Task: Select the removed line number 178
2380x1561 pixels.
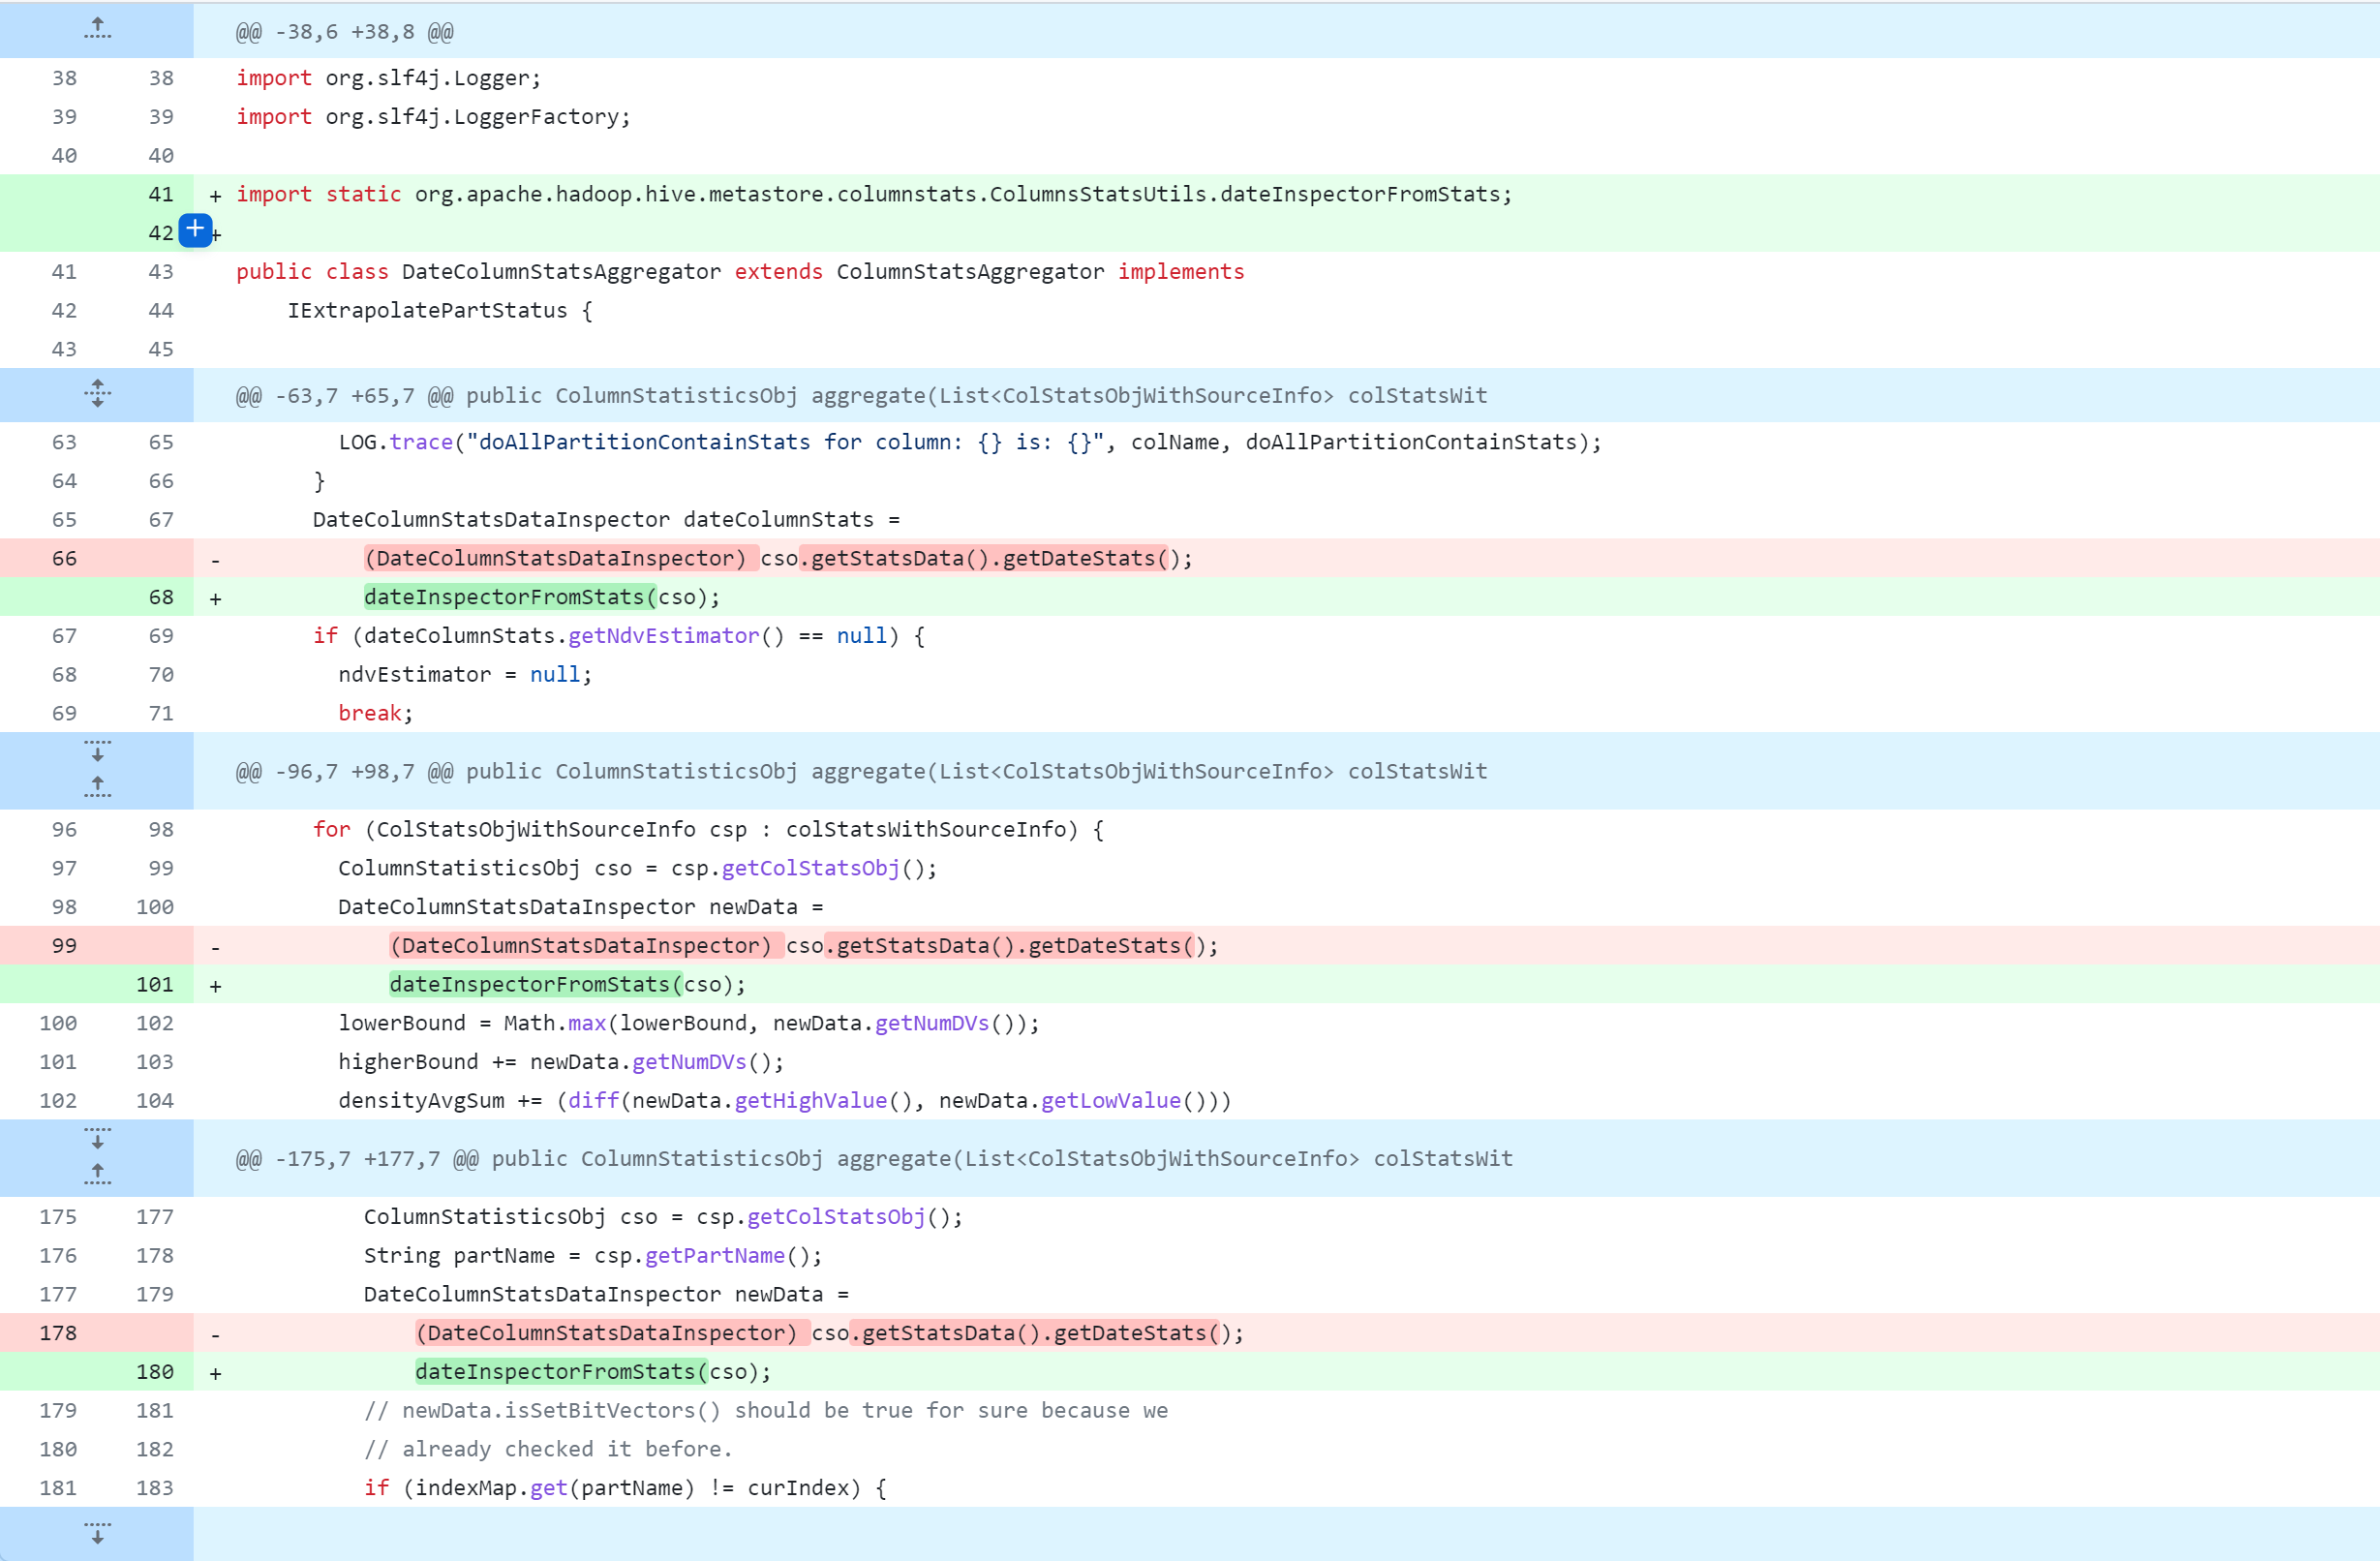Action: (x=58, y=1332)
